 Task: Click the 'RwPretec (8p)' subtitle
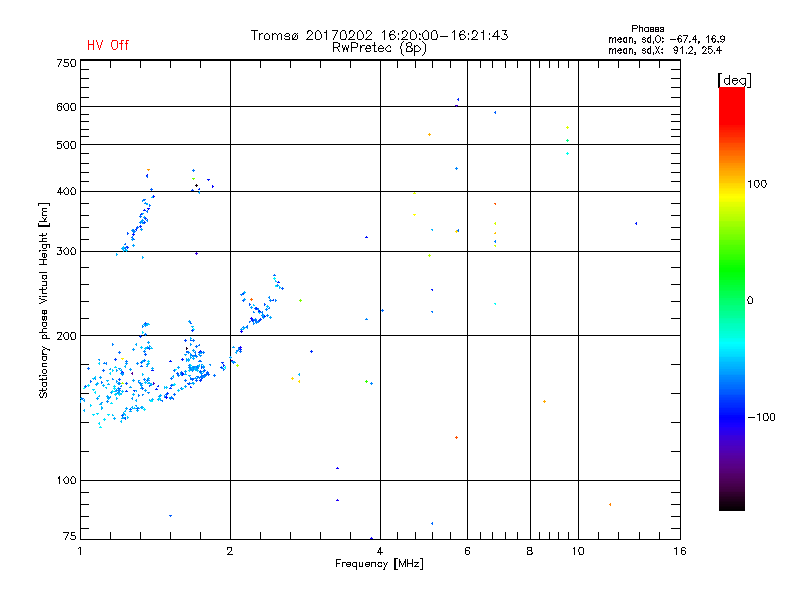(379, 48)
